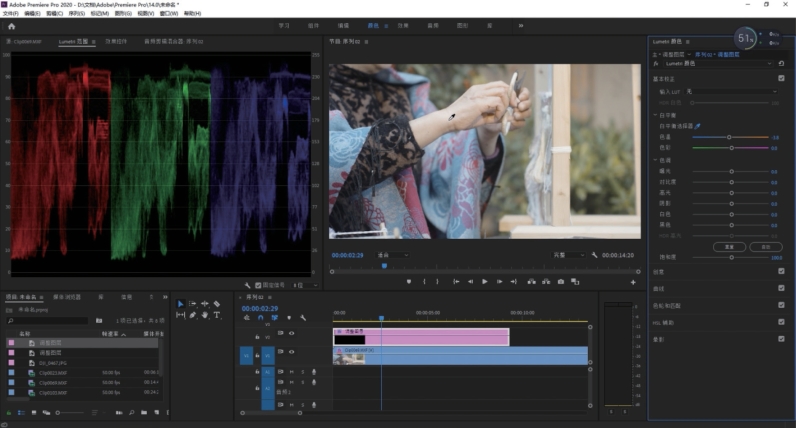Toggle Snap in timeline (magnet icon)
The image size is (796, 428).
point(260,318)
